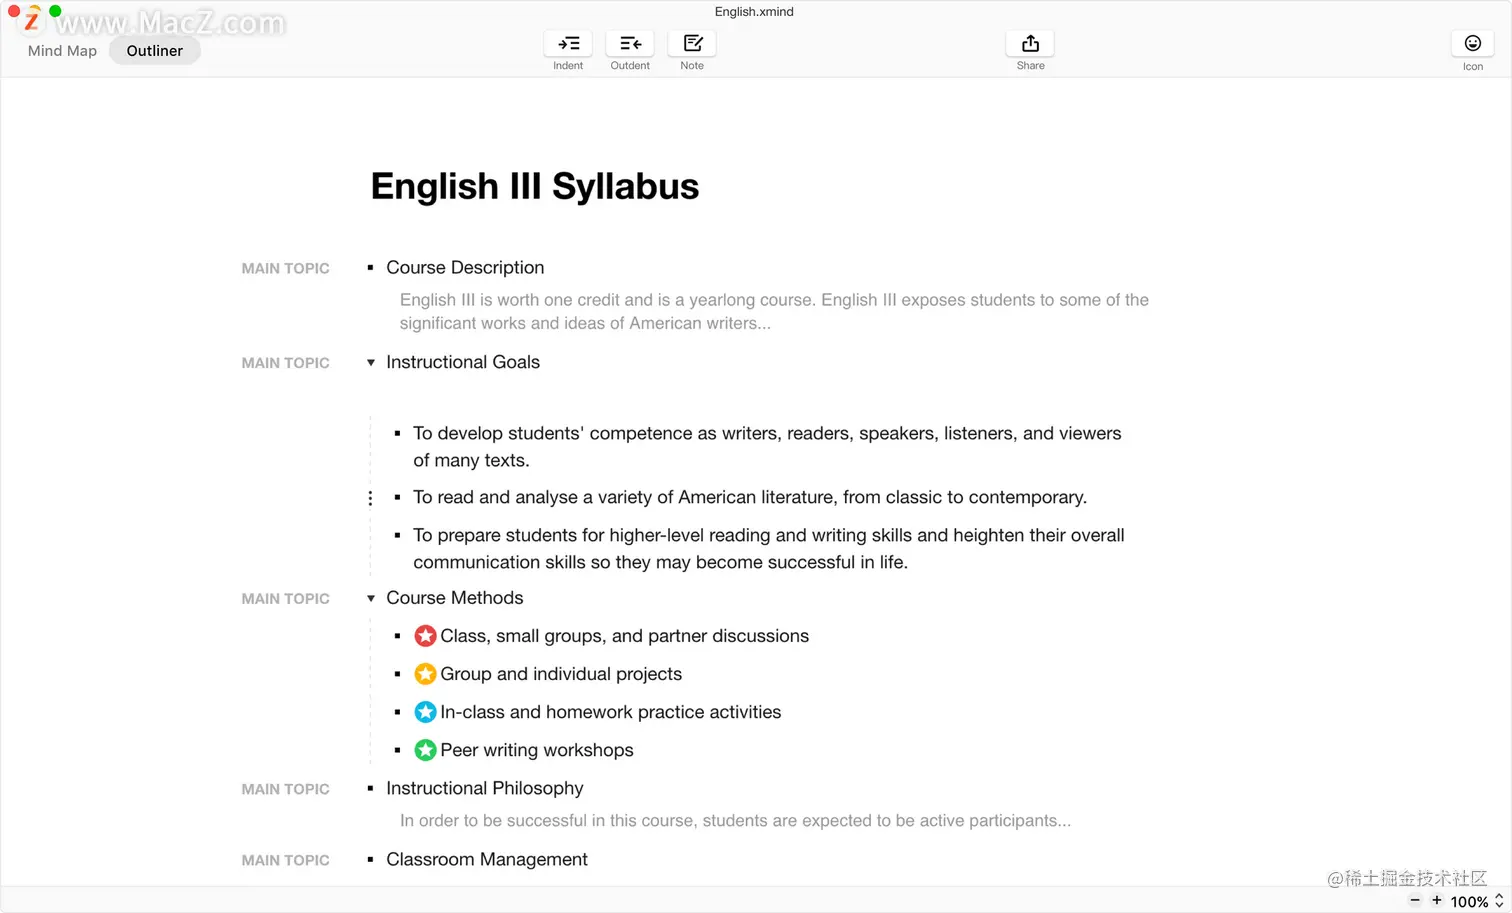The height and width of the screenshot is (913, 1512).
Task: Click MAIN TOPIC label beside Course Methods
Action: [x=285, y=598]
